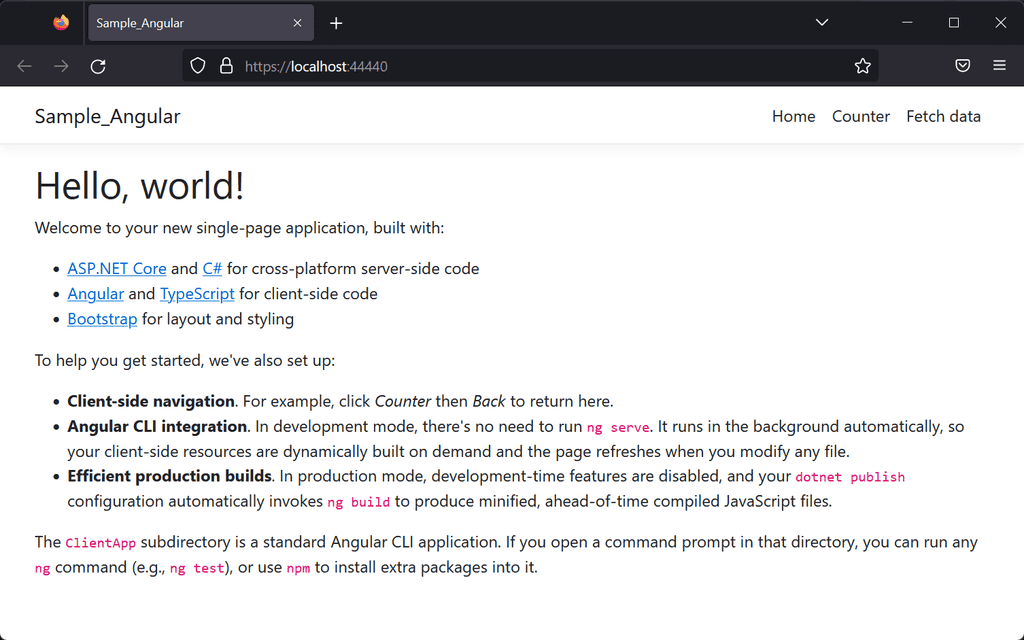Image resolution: width=1024 pixels, height=640 pixels.
Task: Navigate to the Counter page
Action: (x=860, y=116)
